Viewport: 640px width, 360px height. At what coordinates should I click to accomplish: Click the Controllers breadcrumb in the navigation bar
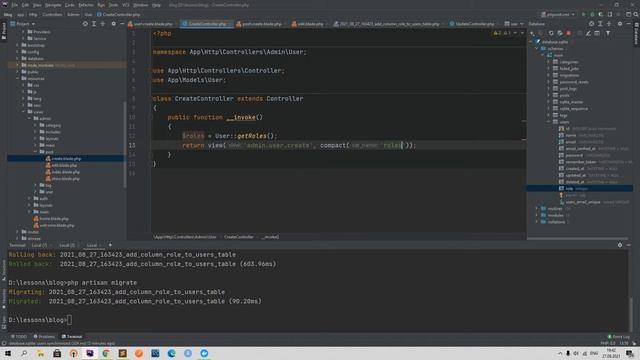pos(52,14)
